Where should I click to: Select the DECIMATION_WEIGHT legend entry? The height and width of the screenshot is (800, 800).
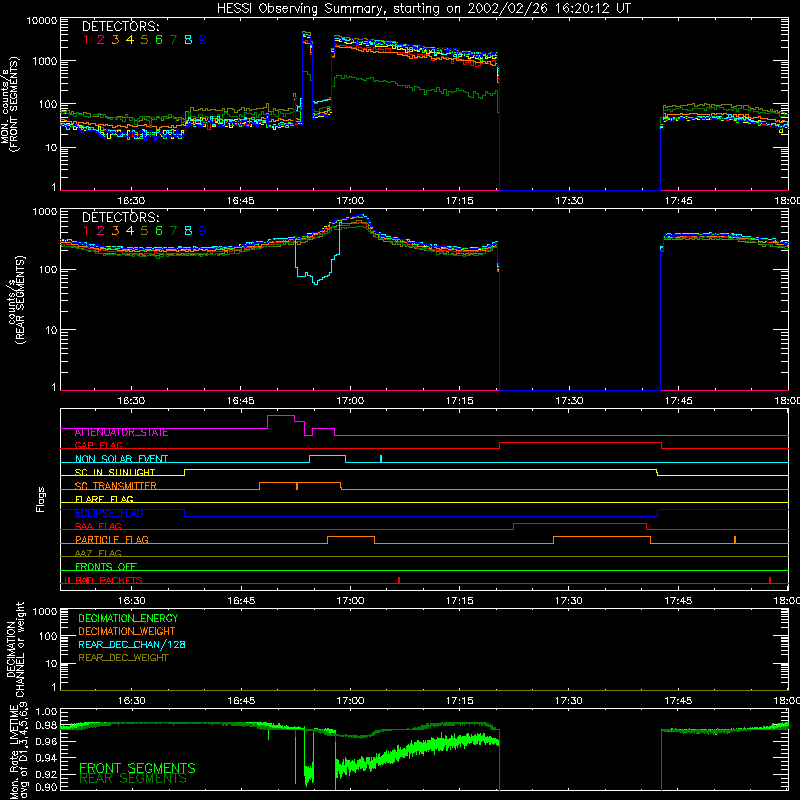tap(127, 631)
